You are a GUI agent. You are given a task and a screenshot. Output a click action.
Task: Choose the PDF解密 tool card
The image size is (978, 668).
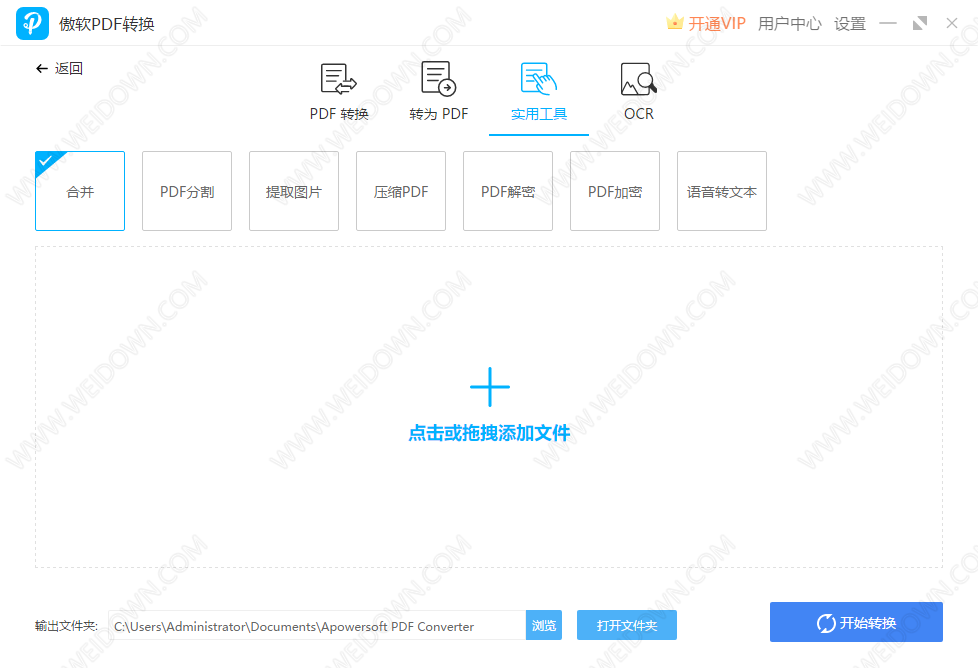508,191
